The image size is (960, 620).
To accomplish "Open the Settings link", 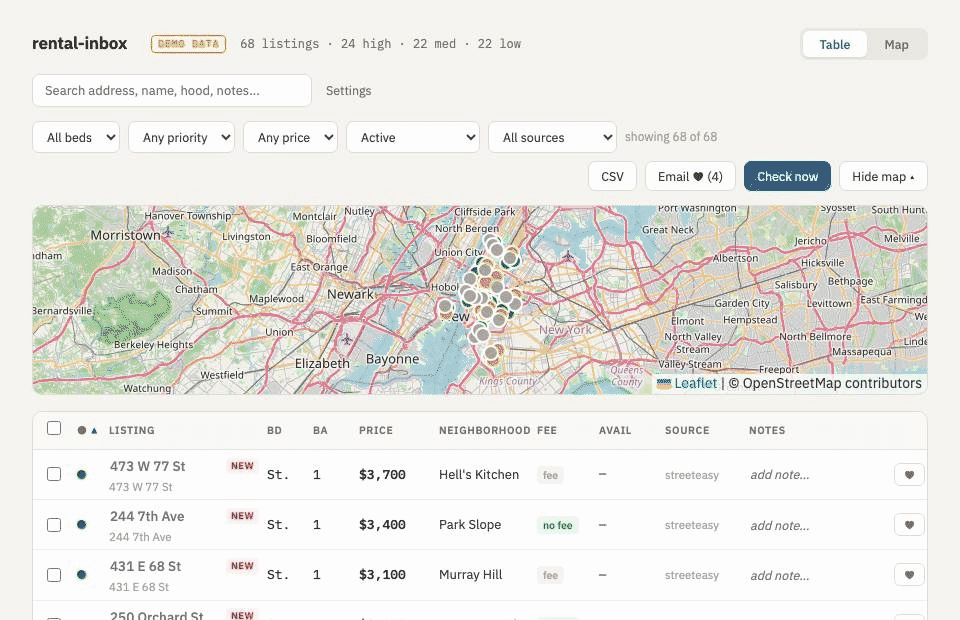I will click(348, 91).
